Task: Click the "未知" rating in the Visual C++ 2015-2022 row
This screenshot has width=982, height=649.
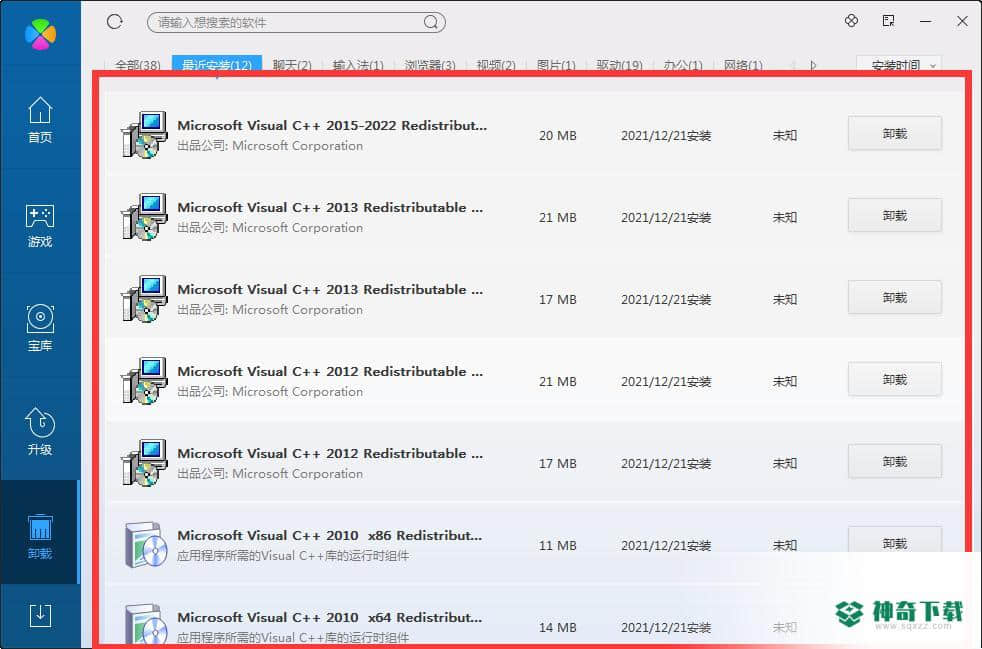Action: pos(785,135)
